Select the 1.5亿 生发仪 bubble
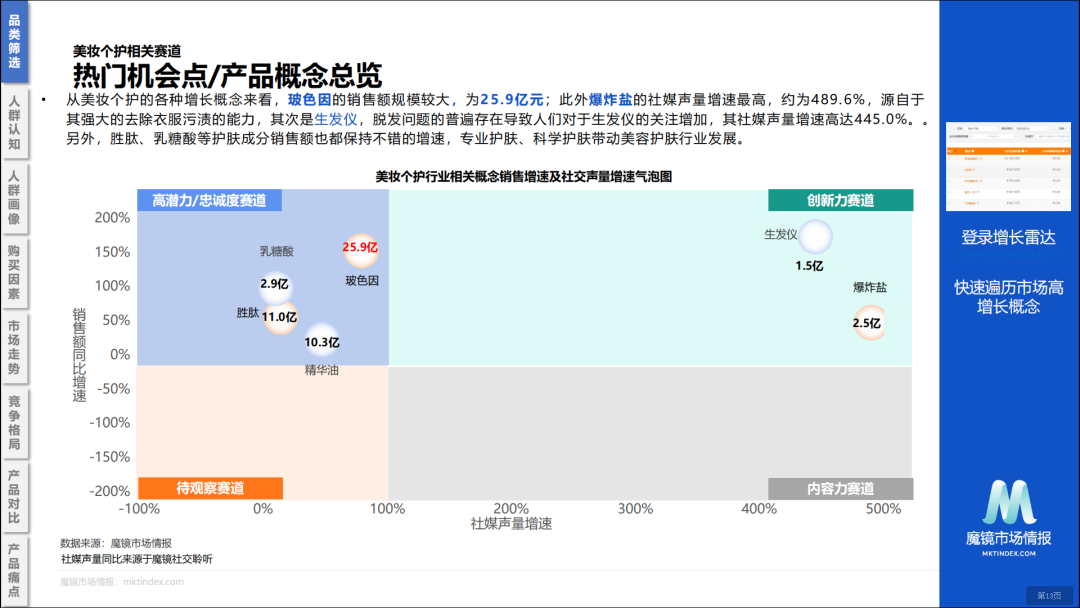1080x608 pixels. pos(815,237)
